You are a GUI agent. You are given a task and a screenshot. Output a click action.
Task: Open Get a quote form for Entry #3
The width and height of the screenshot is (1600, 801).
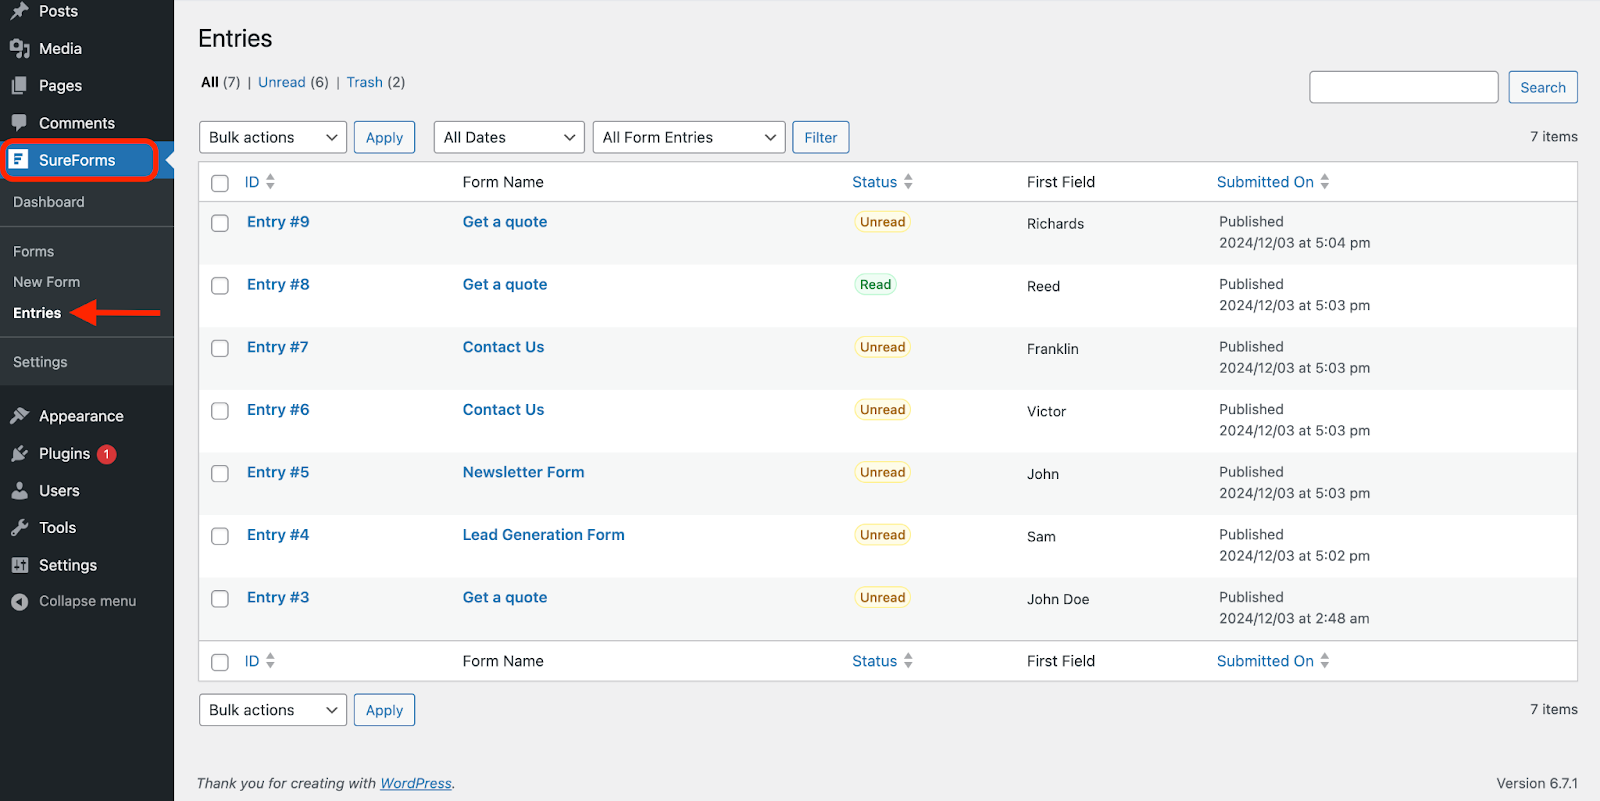tap(505, 597)
